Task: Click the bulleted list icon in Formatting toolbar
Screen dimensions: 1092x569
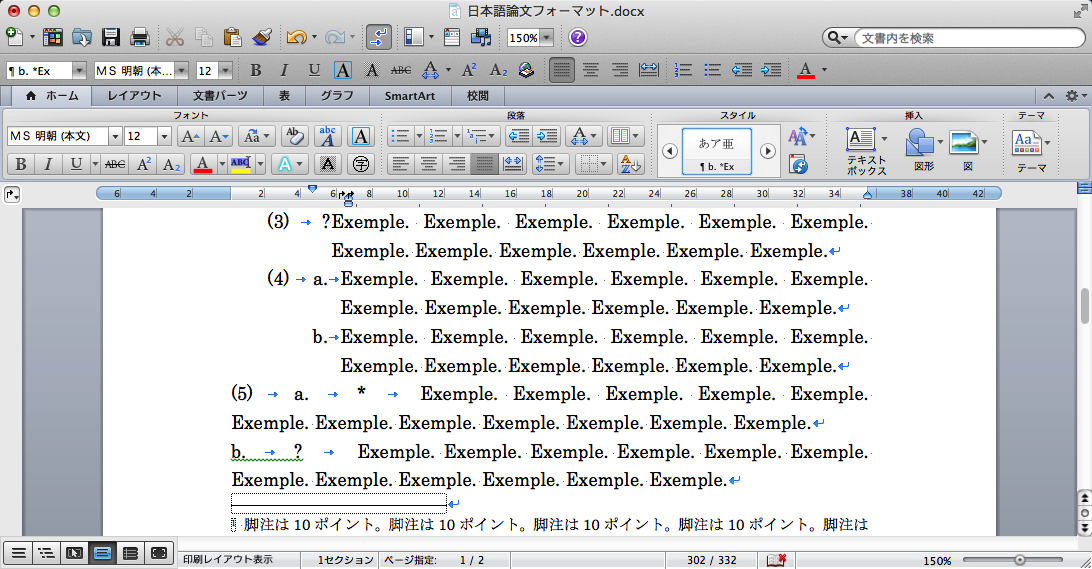Action: tap(712, 70)
